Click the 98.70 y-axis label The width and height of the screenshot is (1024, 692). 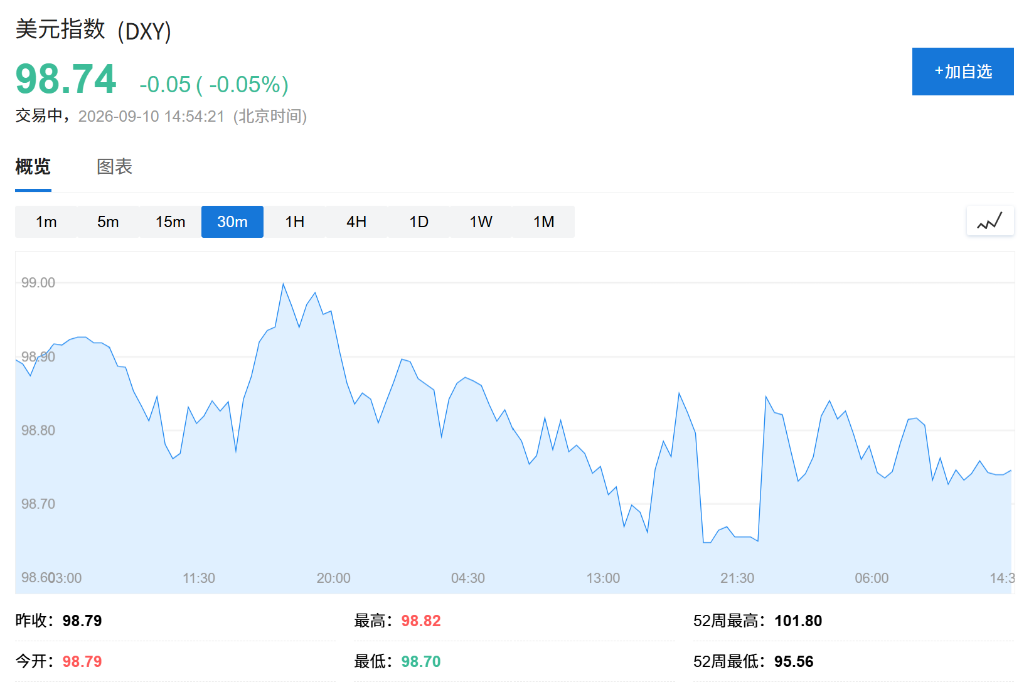38,504
